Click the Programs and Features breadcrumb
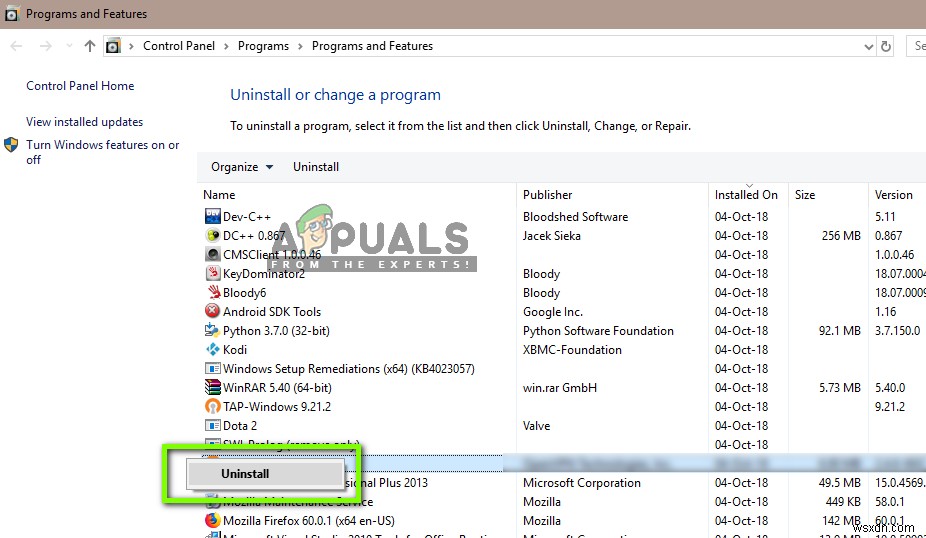The width and height of the screenshot is (926, 538). [372, 45]
